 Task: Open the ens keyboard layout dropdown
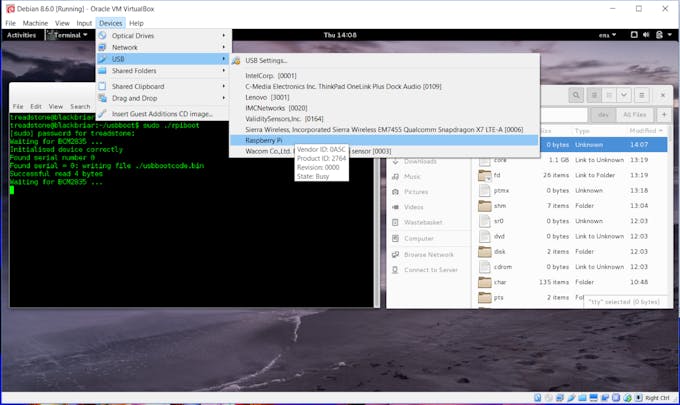click(x=607, y=35)
